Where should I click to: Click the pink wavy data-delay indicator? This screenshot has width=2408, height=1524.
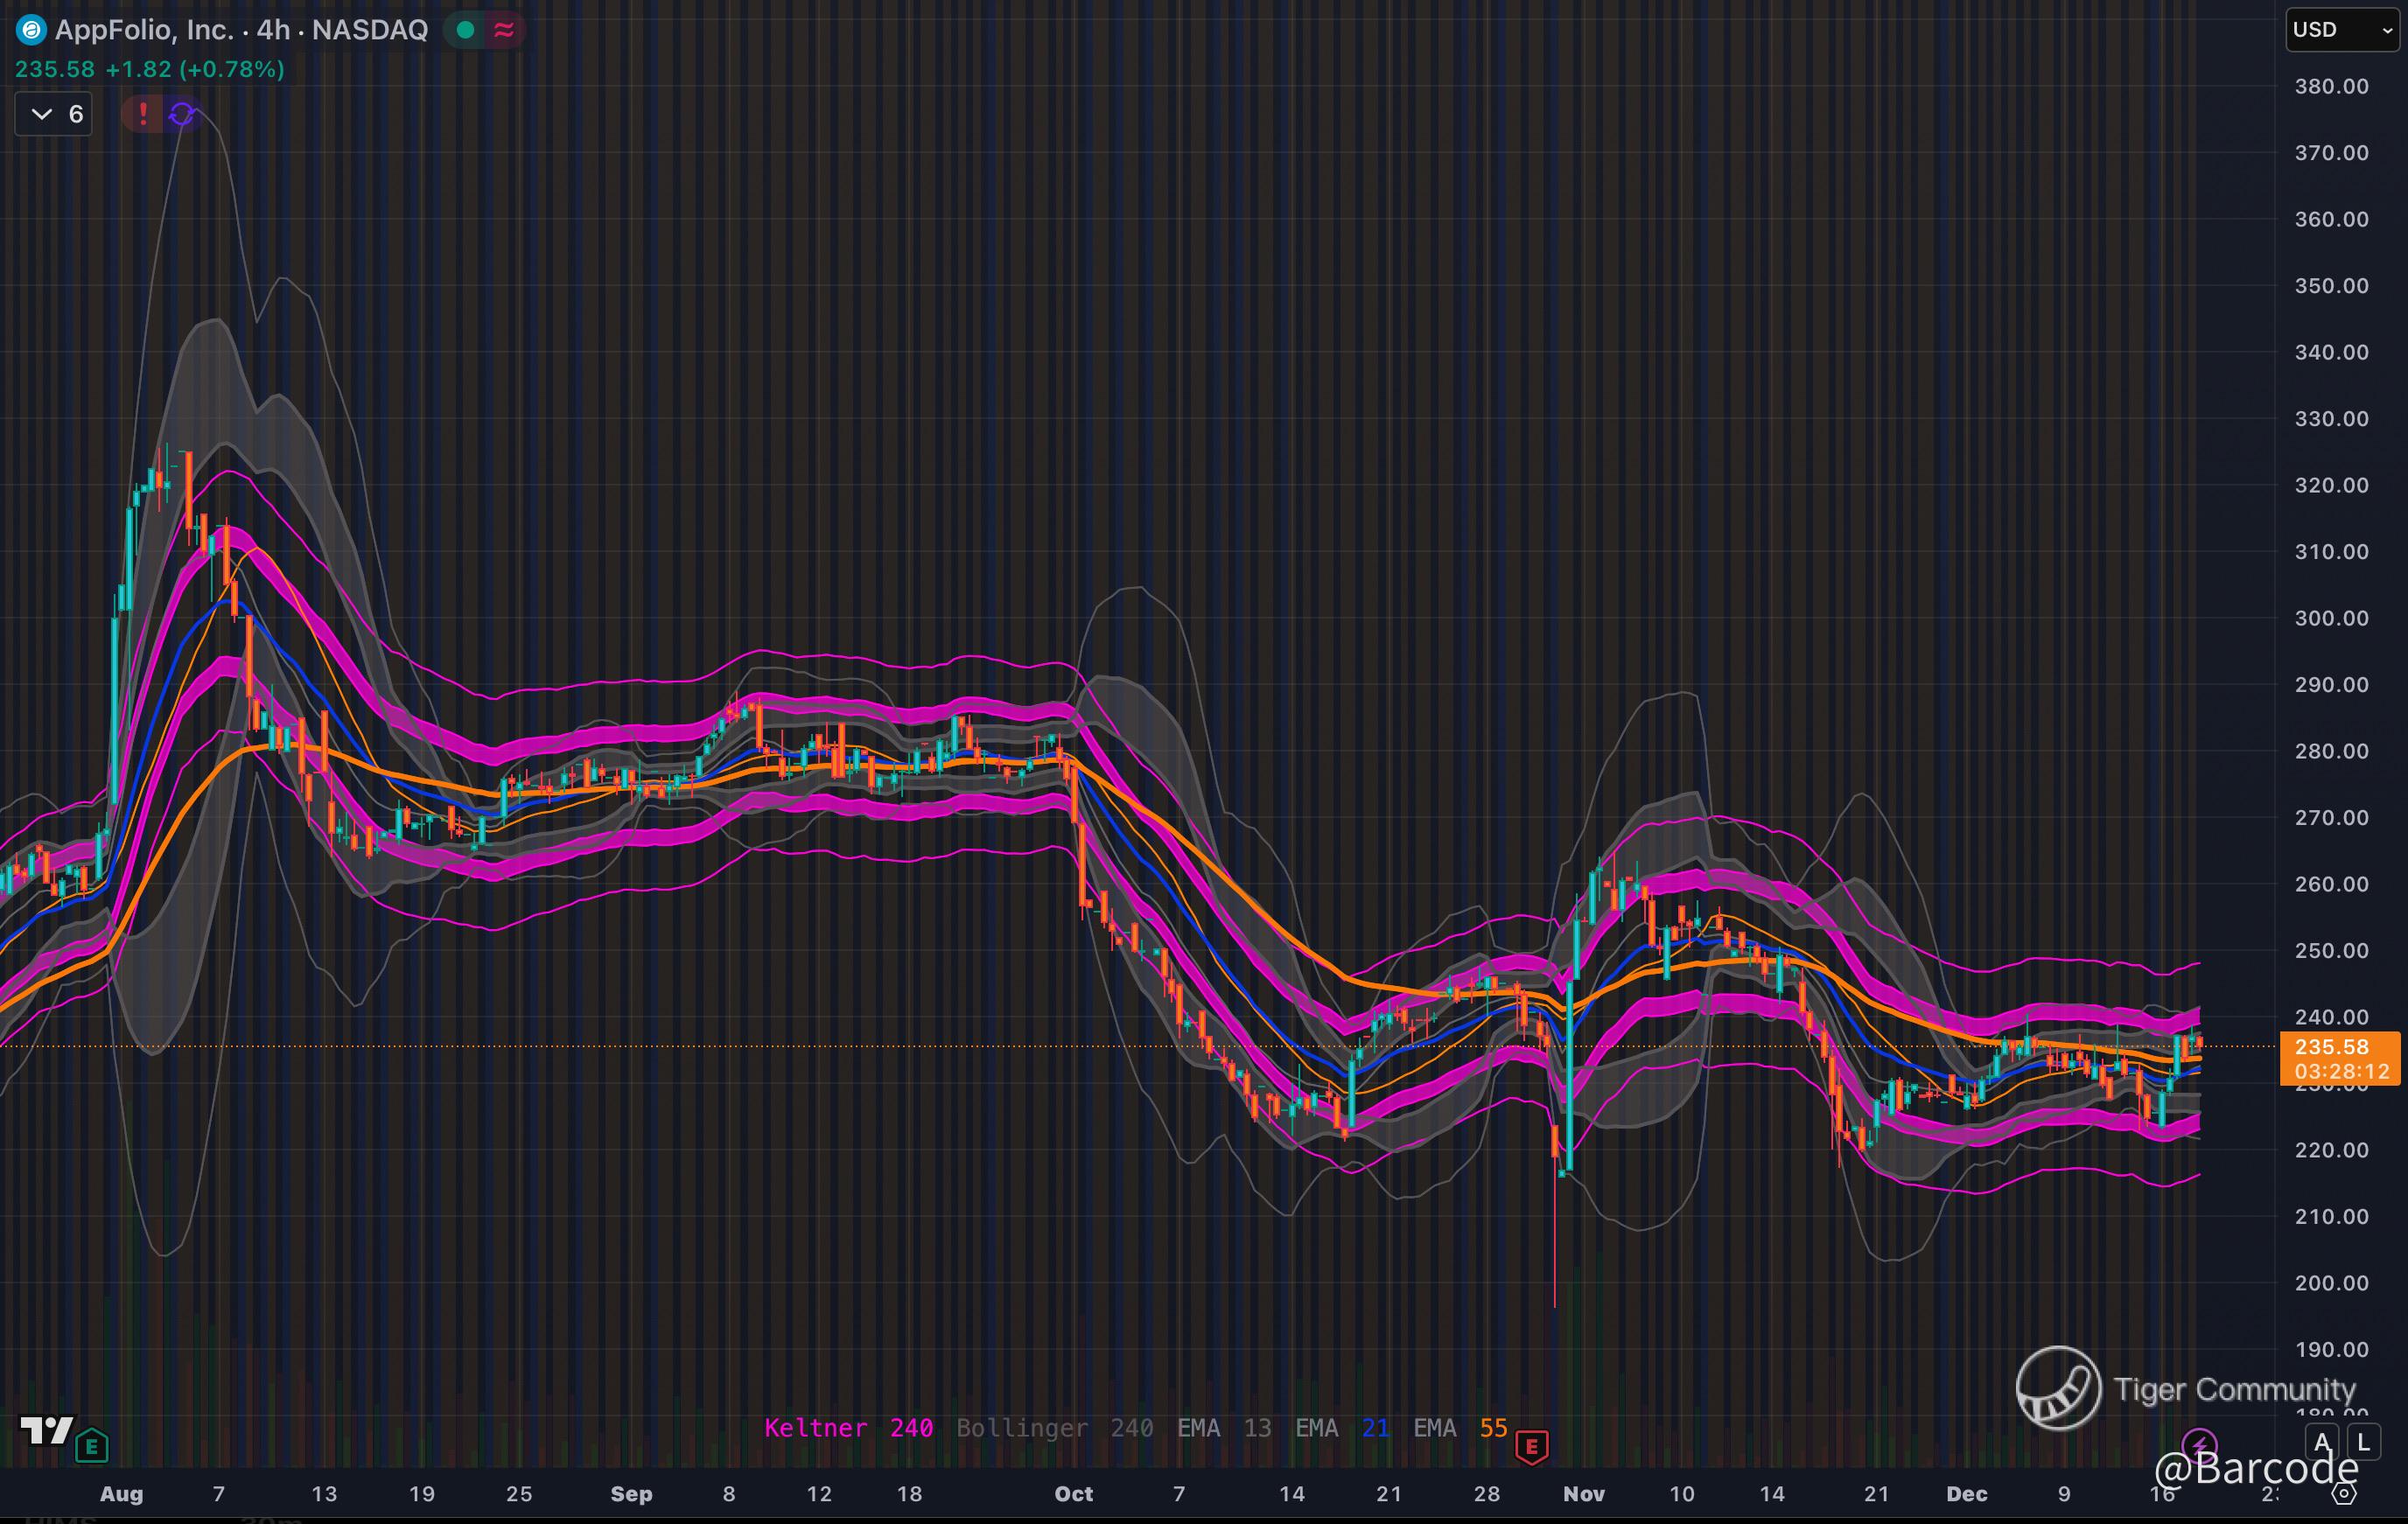pyautogui.click(x=504, y=30)
